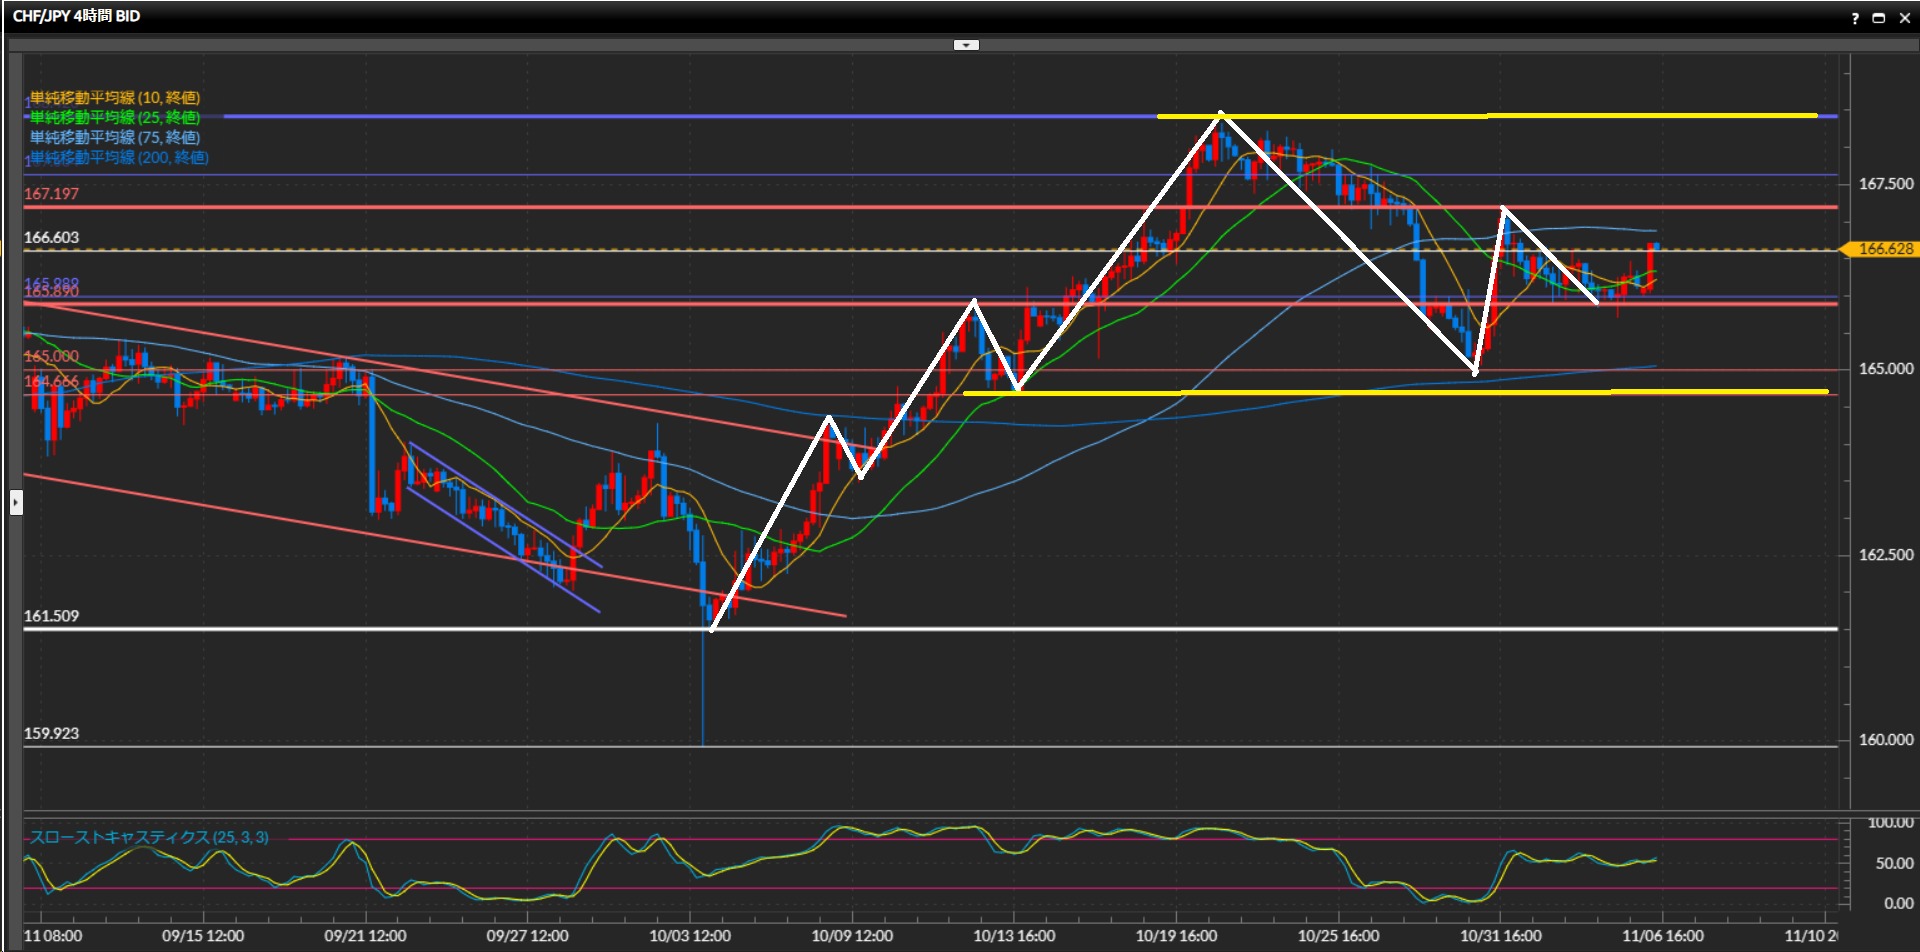This screenshot has width=1920, height=952.
Task: Close the CHF/JPY chart window
Action: 1904,18
